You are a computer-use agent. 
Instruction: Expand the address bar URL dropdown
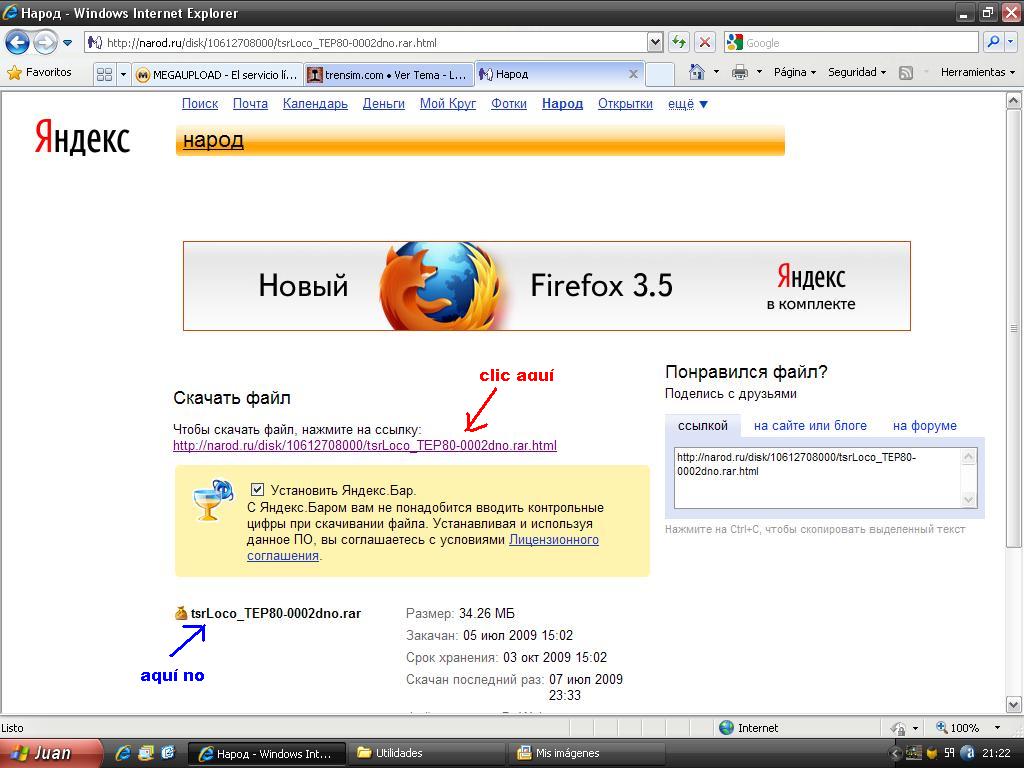(x=655, y=42)
